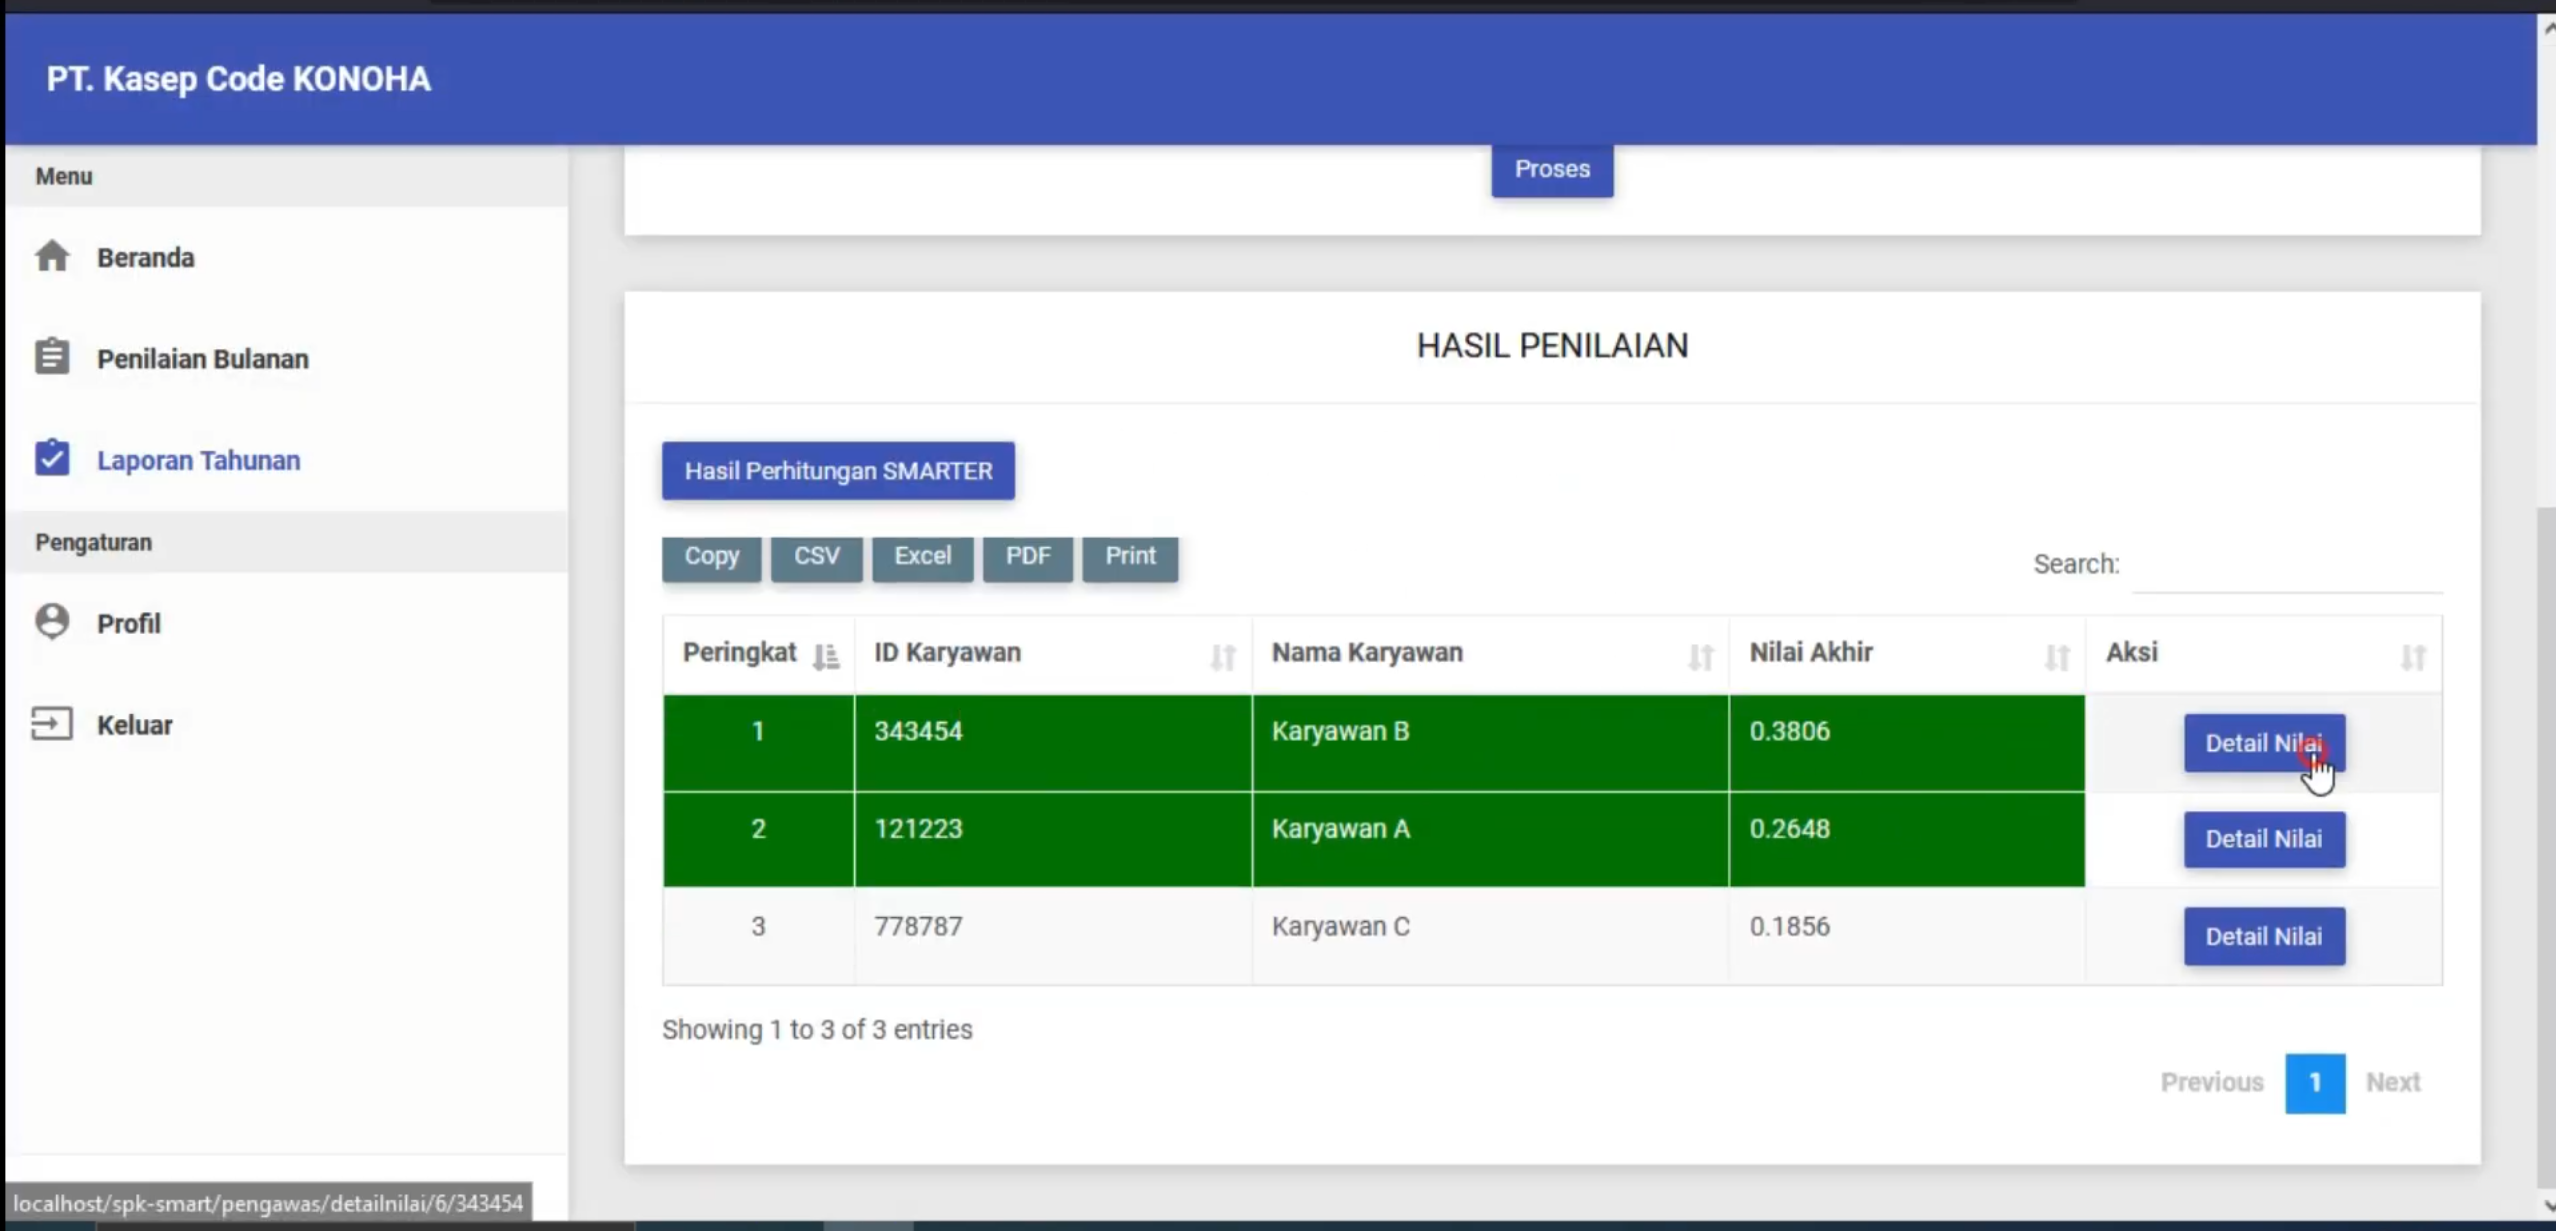Sort by Nilai Akhir column sort icon
Screen dimensions: 2556x1231
2057,657
